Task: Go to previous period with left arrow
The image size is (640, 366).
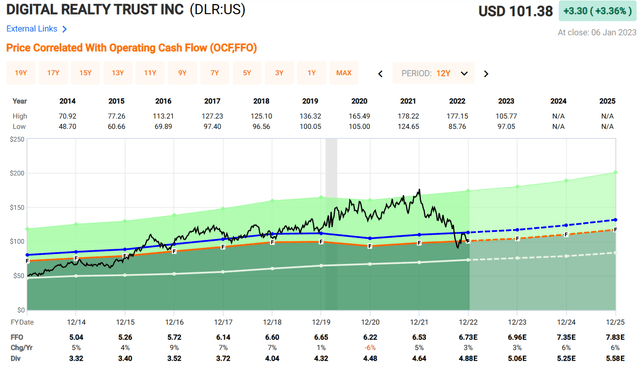Action: [x=380, y=74]
